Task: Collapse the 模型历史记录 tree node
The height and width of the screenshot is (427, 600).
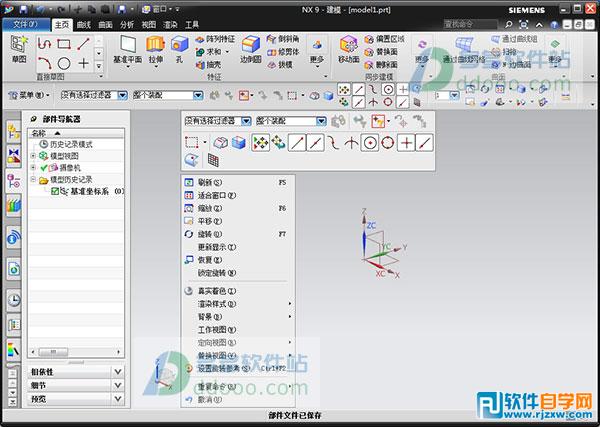Action: pos(33,179)
